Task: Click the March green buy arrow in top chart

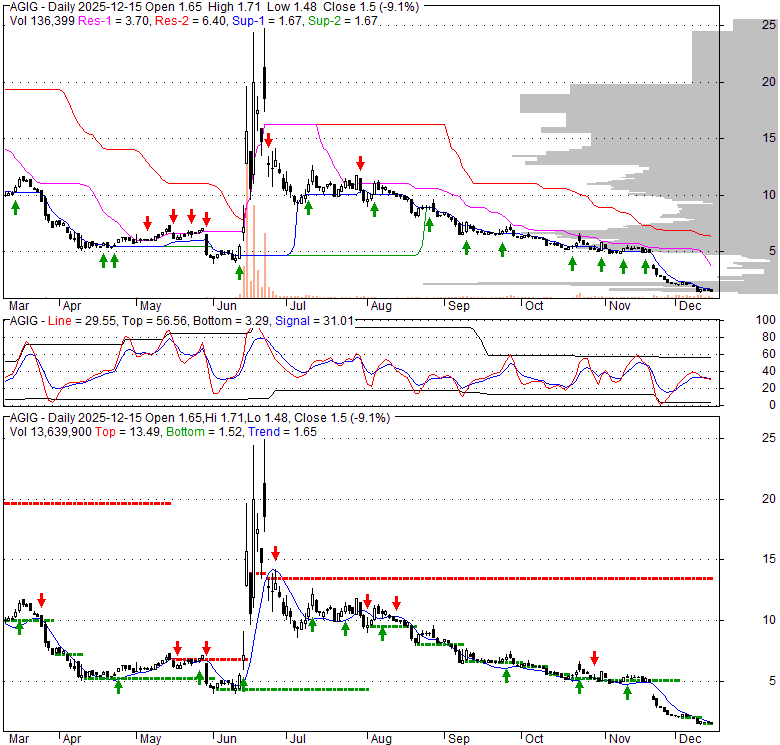Action: tap(15, 208)
